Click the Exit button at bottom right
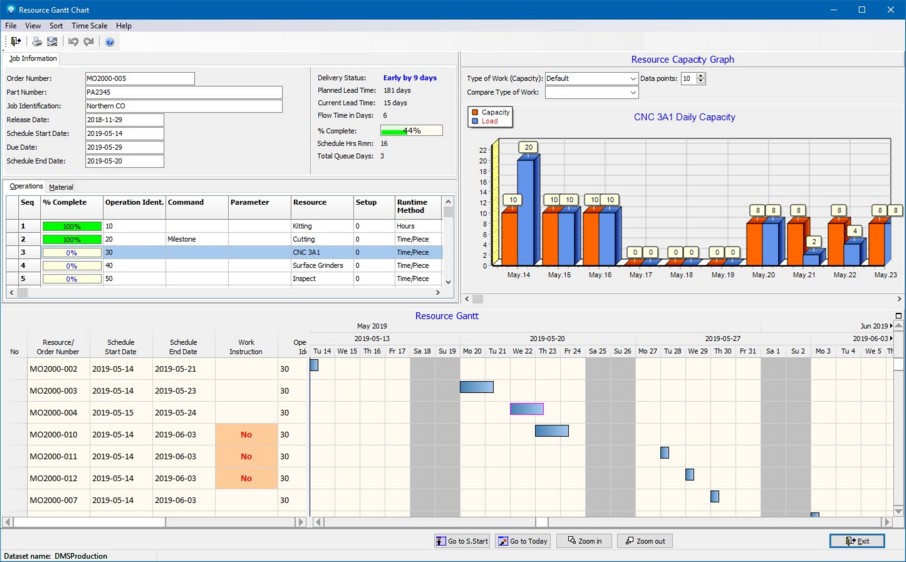The image size is (906, 562). [x=856, y=541]
